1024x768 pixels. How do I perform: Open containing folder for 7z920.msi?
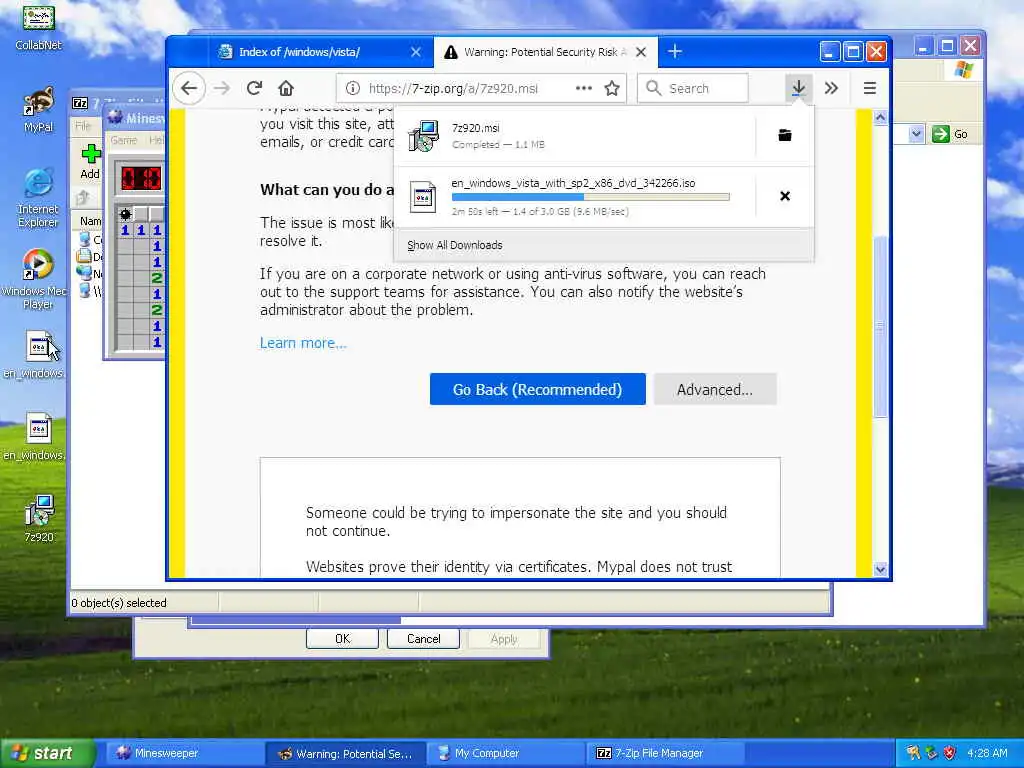coord(785,135)
